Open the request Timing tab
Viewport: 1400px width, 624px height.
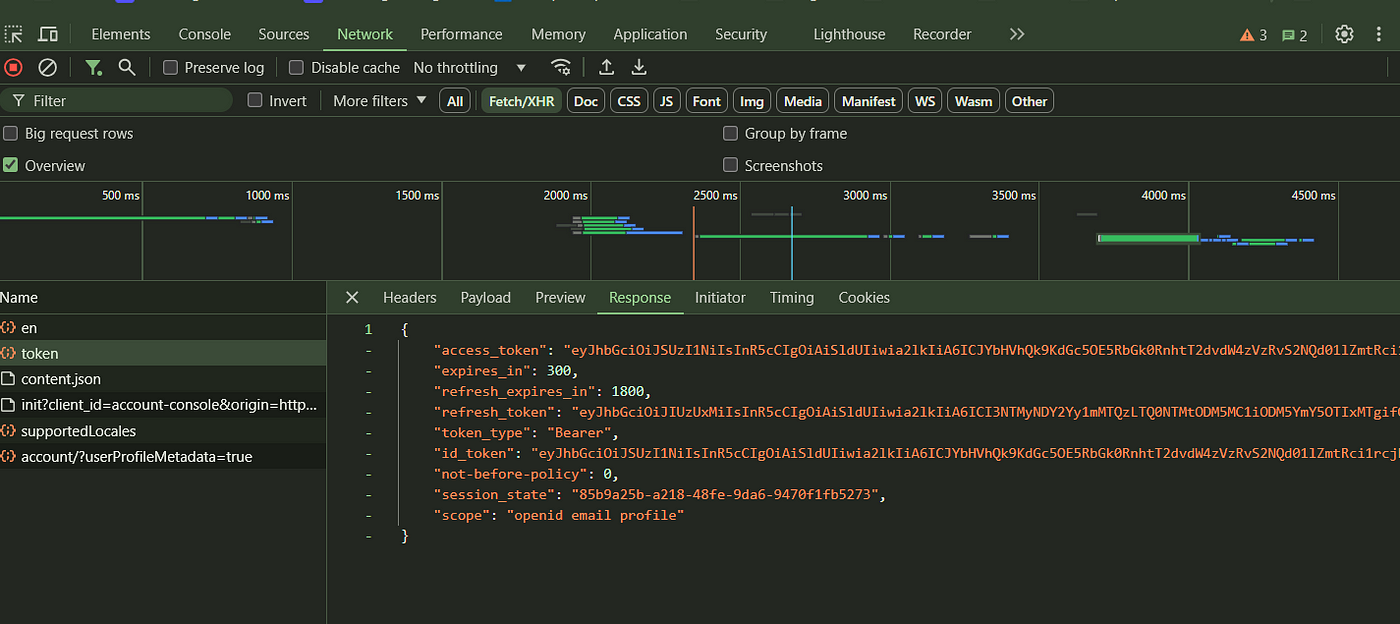pos(792,297)
